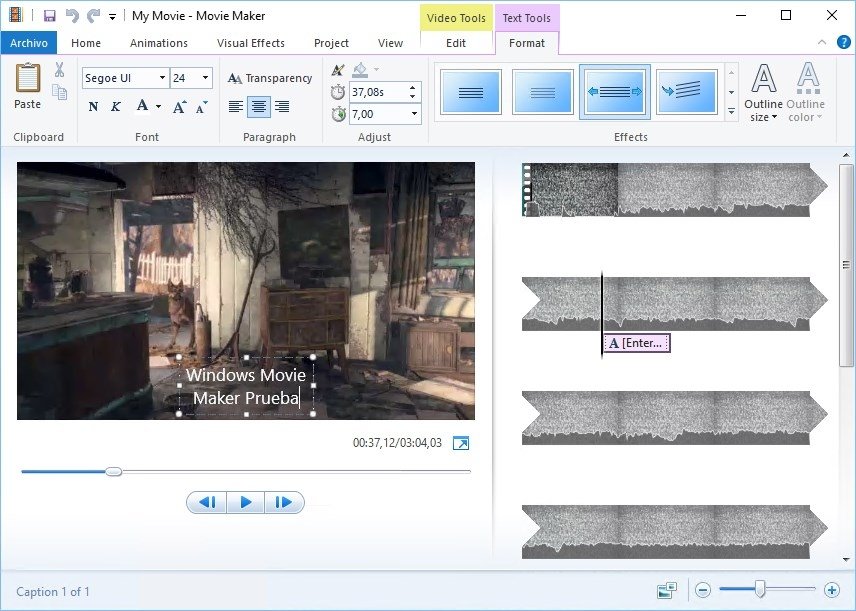Switch to the View tab
This screenshot has height=611, width=856.
[390, 43]
